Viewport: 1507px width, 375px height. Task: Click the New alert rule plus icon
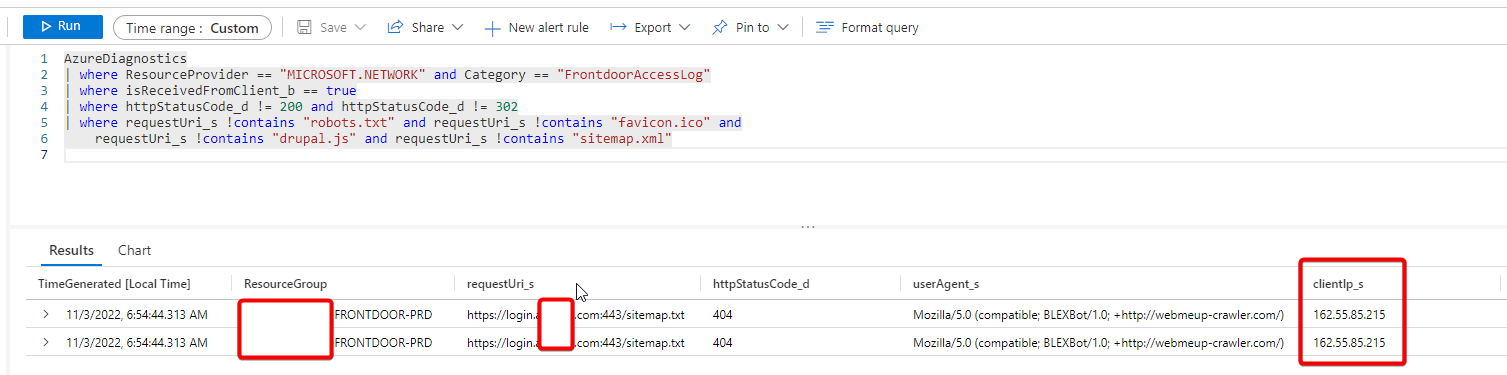pyautogui.click(x=492, y=28)
